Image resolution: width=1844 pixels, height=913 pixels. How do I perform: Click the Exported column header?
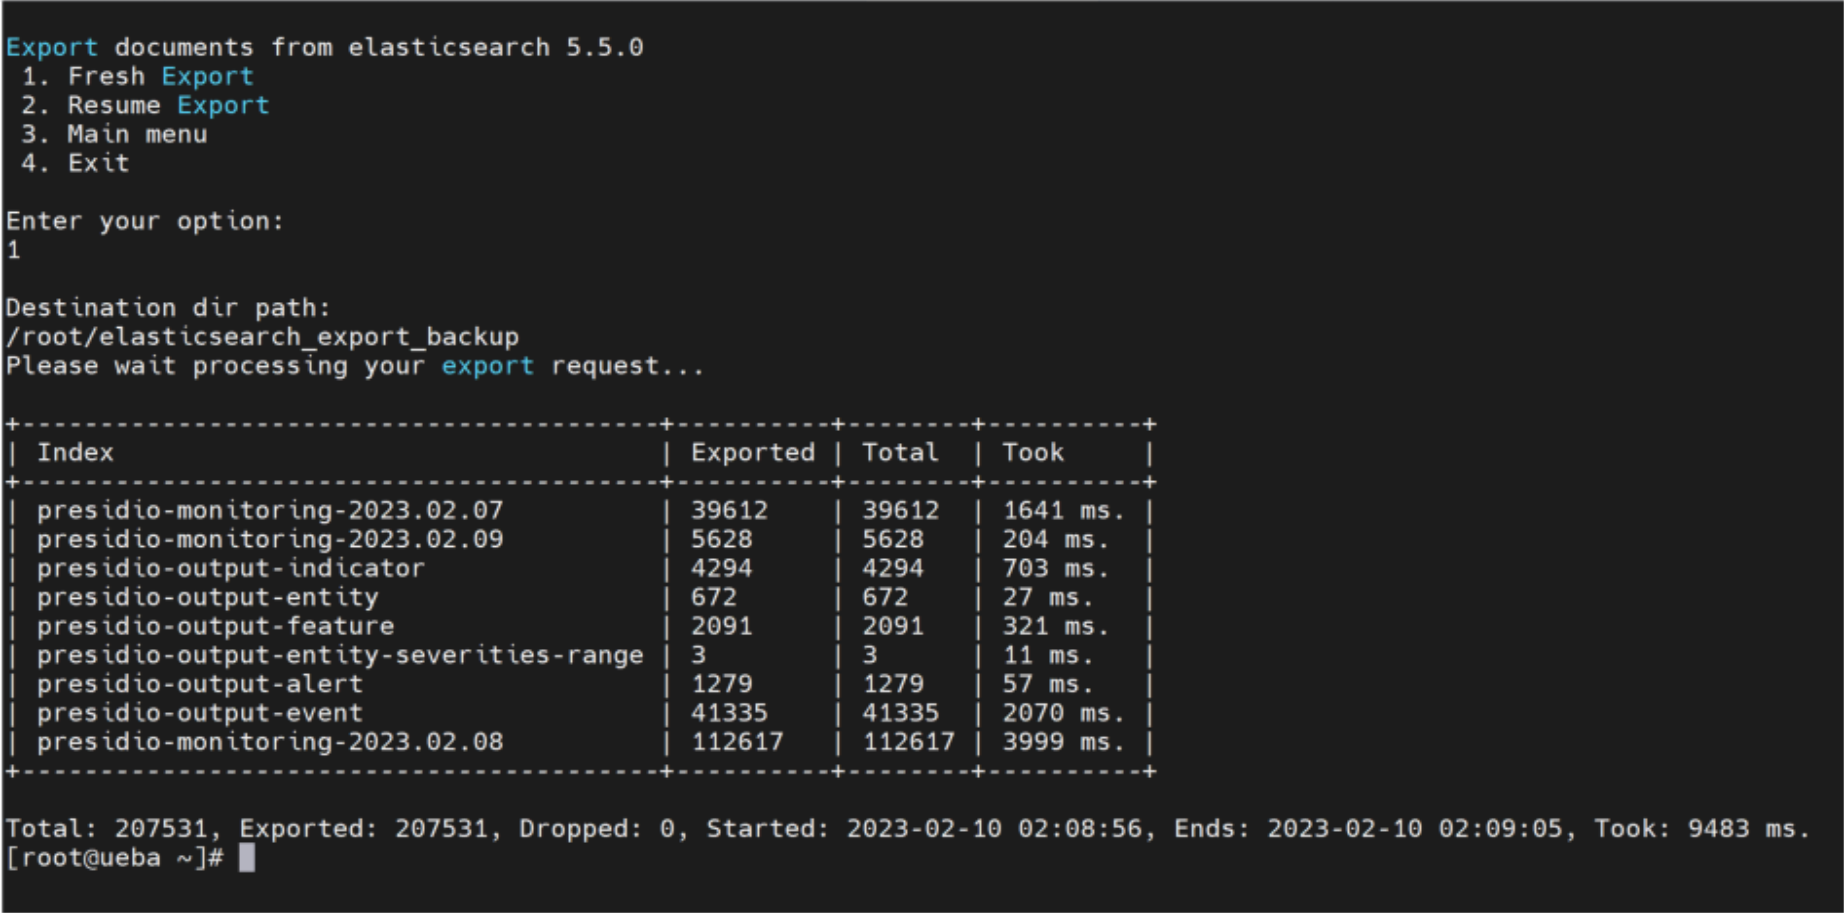pos(751,452)
